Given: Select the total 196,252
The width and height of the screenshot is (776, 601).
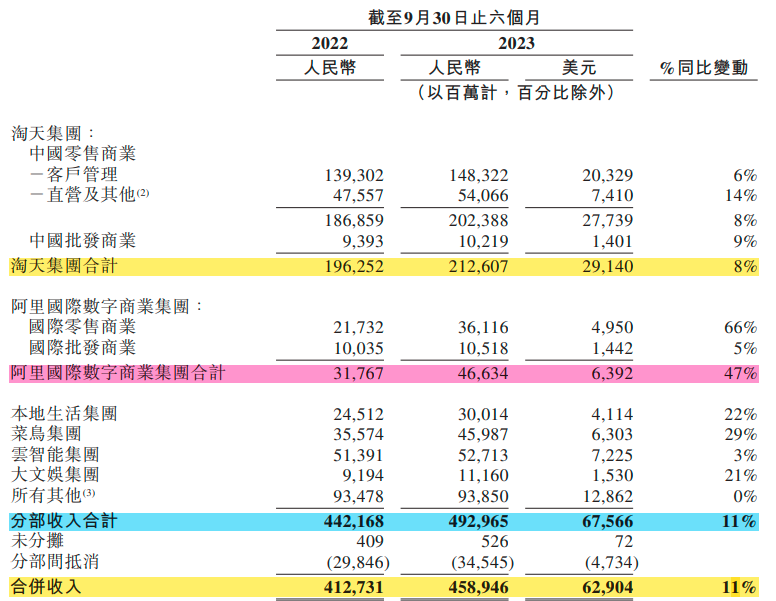Looking at the screenshot, I should [x=354, y=267].
